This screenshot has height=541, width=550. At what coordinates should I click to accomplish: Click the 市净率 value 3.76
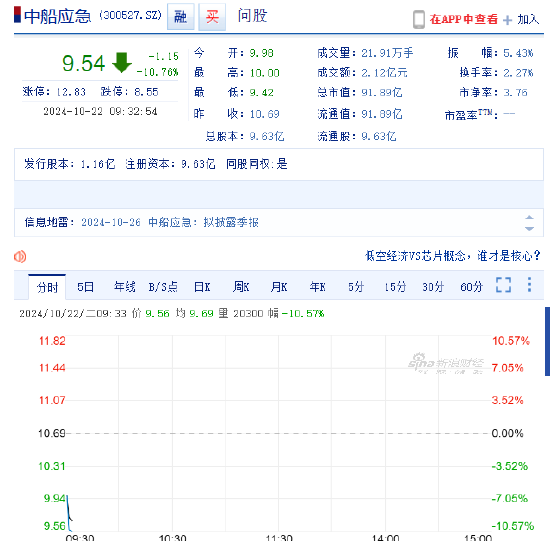coord(515,93)
